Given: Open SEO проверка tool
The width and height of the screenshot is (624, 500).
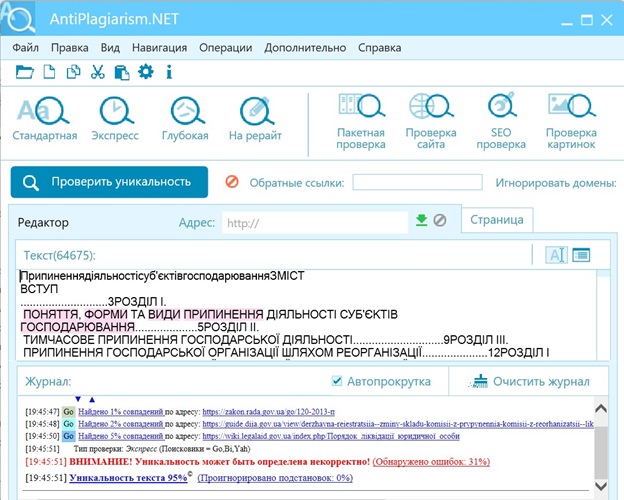Looking at the screenshot, I should coord(501,121).
